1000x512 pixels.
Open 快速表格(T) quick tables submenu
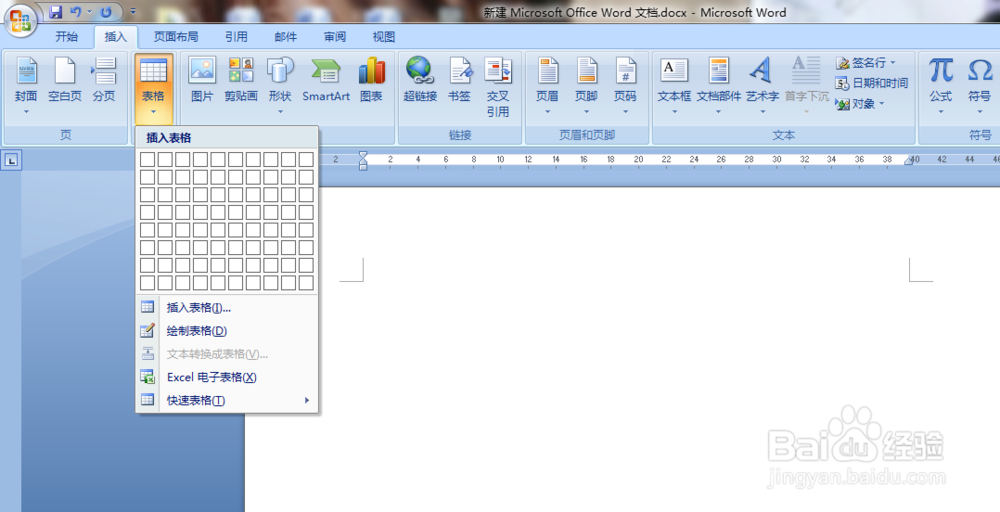pyautogui.click(x=227, y=400)
